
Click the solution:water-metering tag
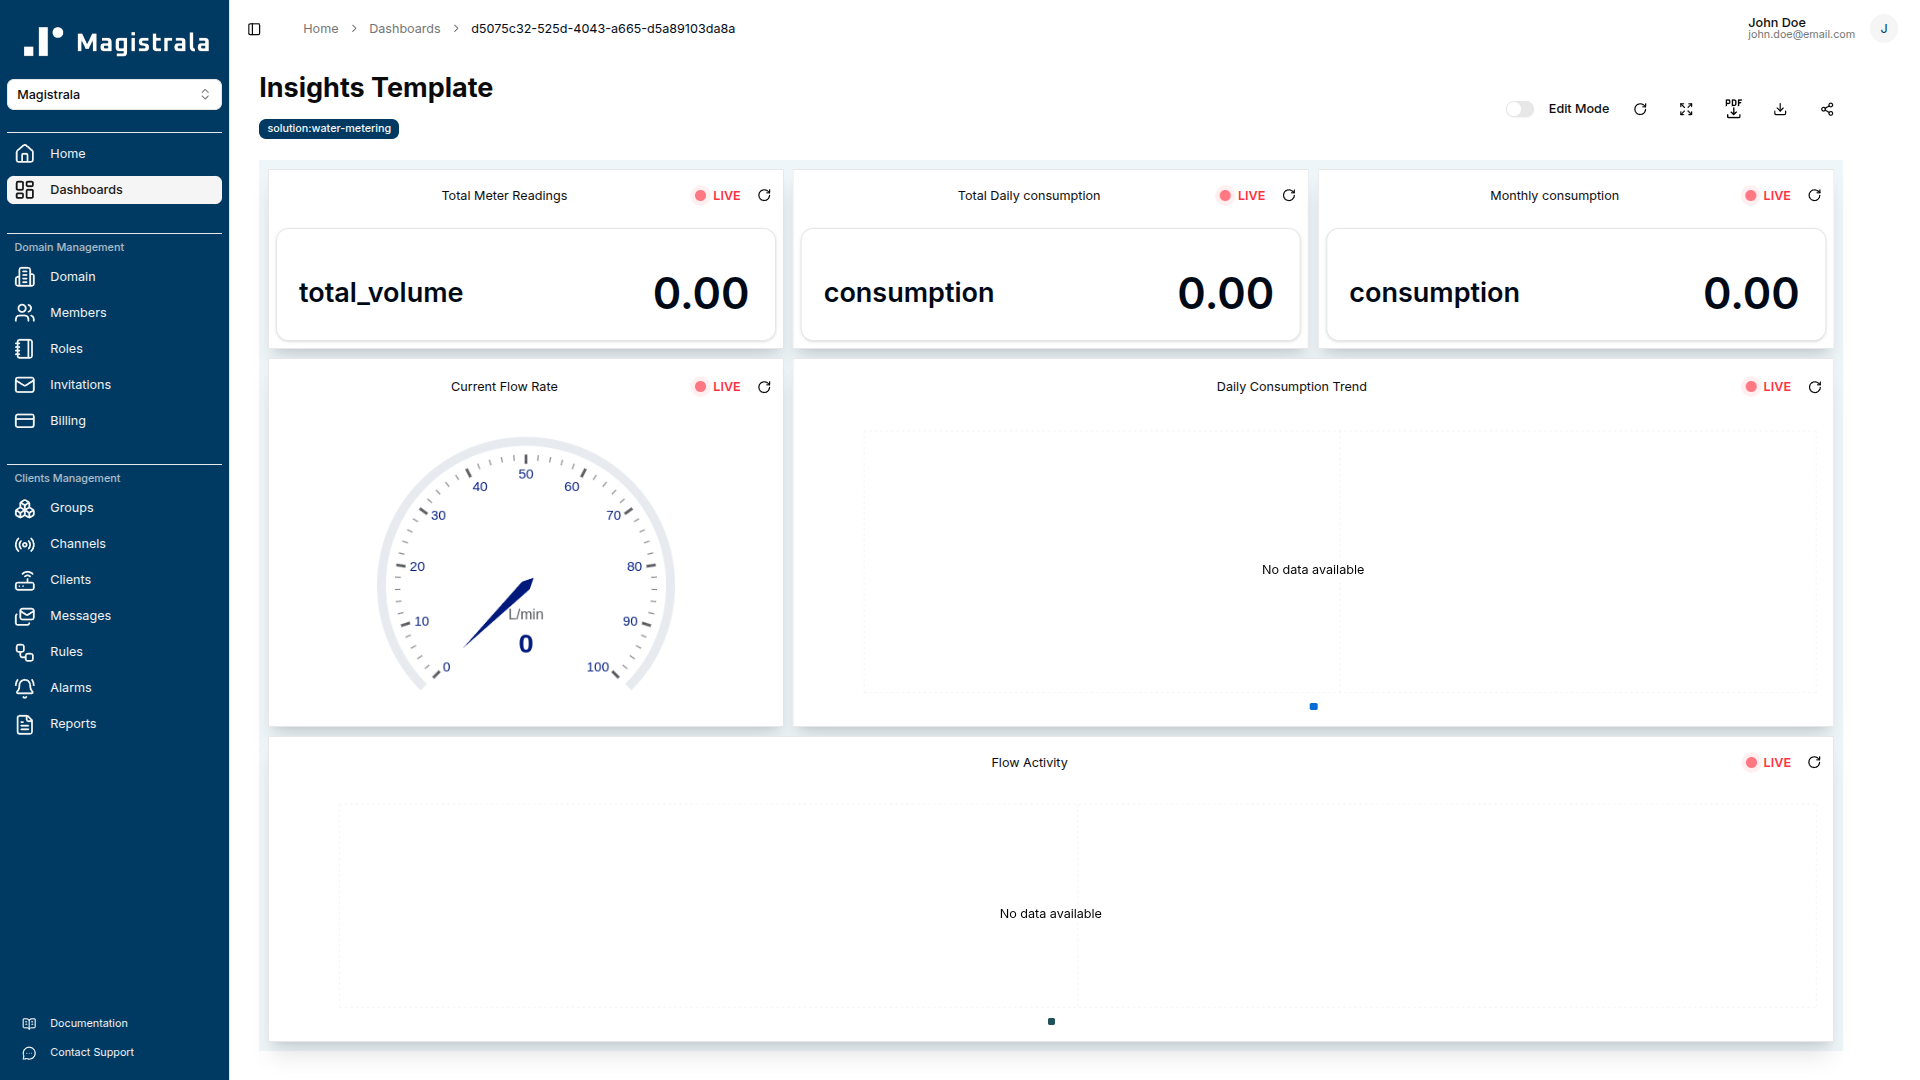pyautogui.click(x=328, y=128)
